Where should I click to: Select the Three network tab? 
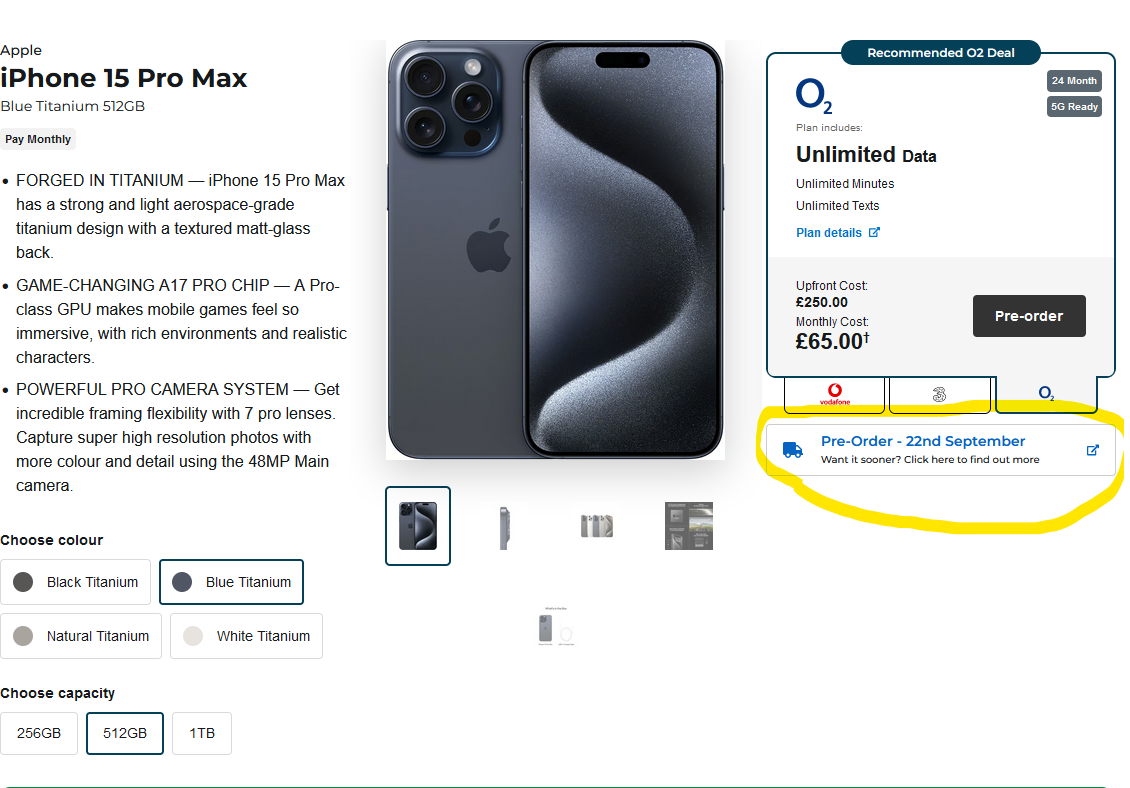pyautogui.click(x=940, y=394)
